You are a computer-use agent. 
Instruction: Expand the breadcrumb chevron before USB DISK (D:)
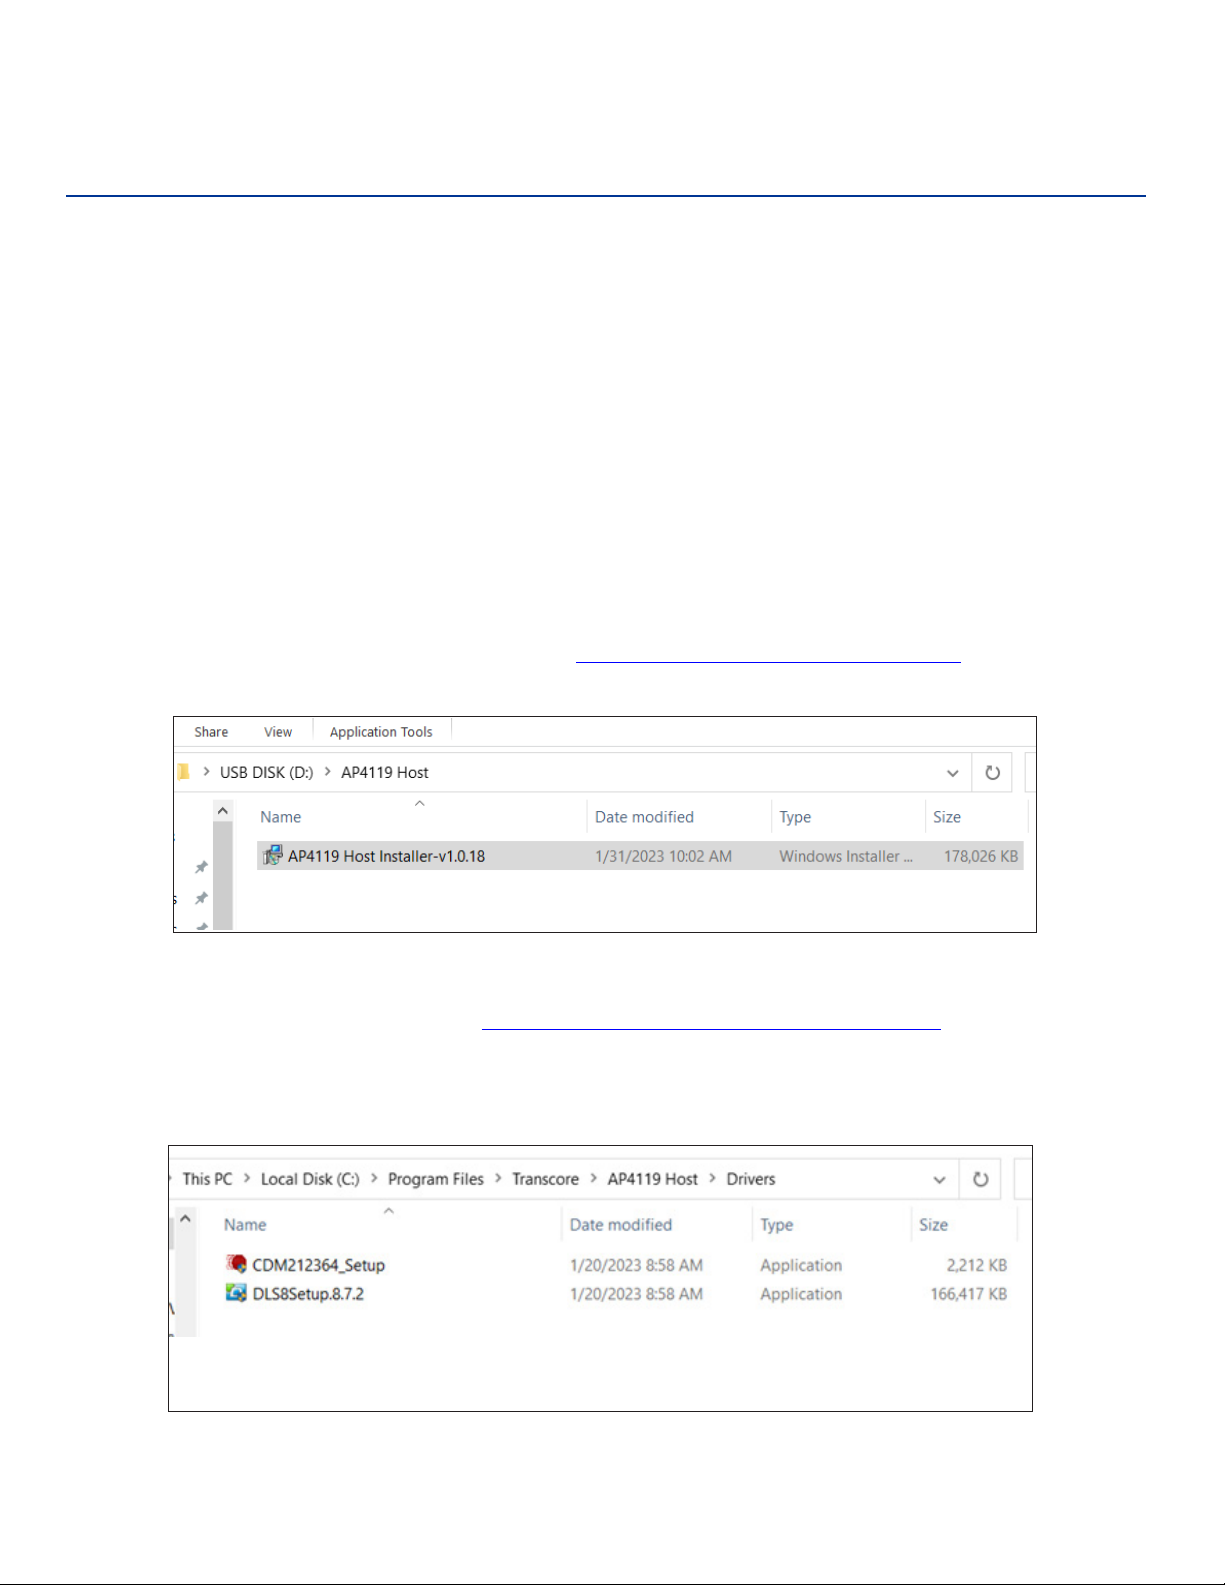coord(206,772)
